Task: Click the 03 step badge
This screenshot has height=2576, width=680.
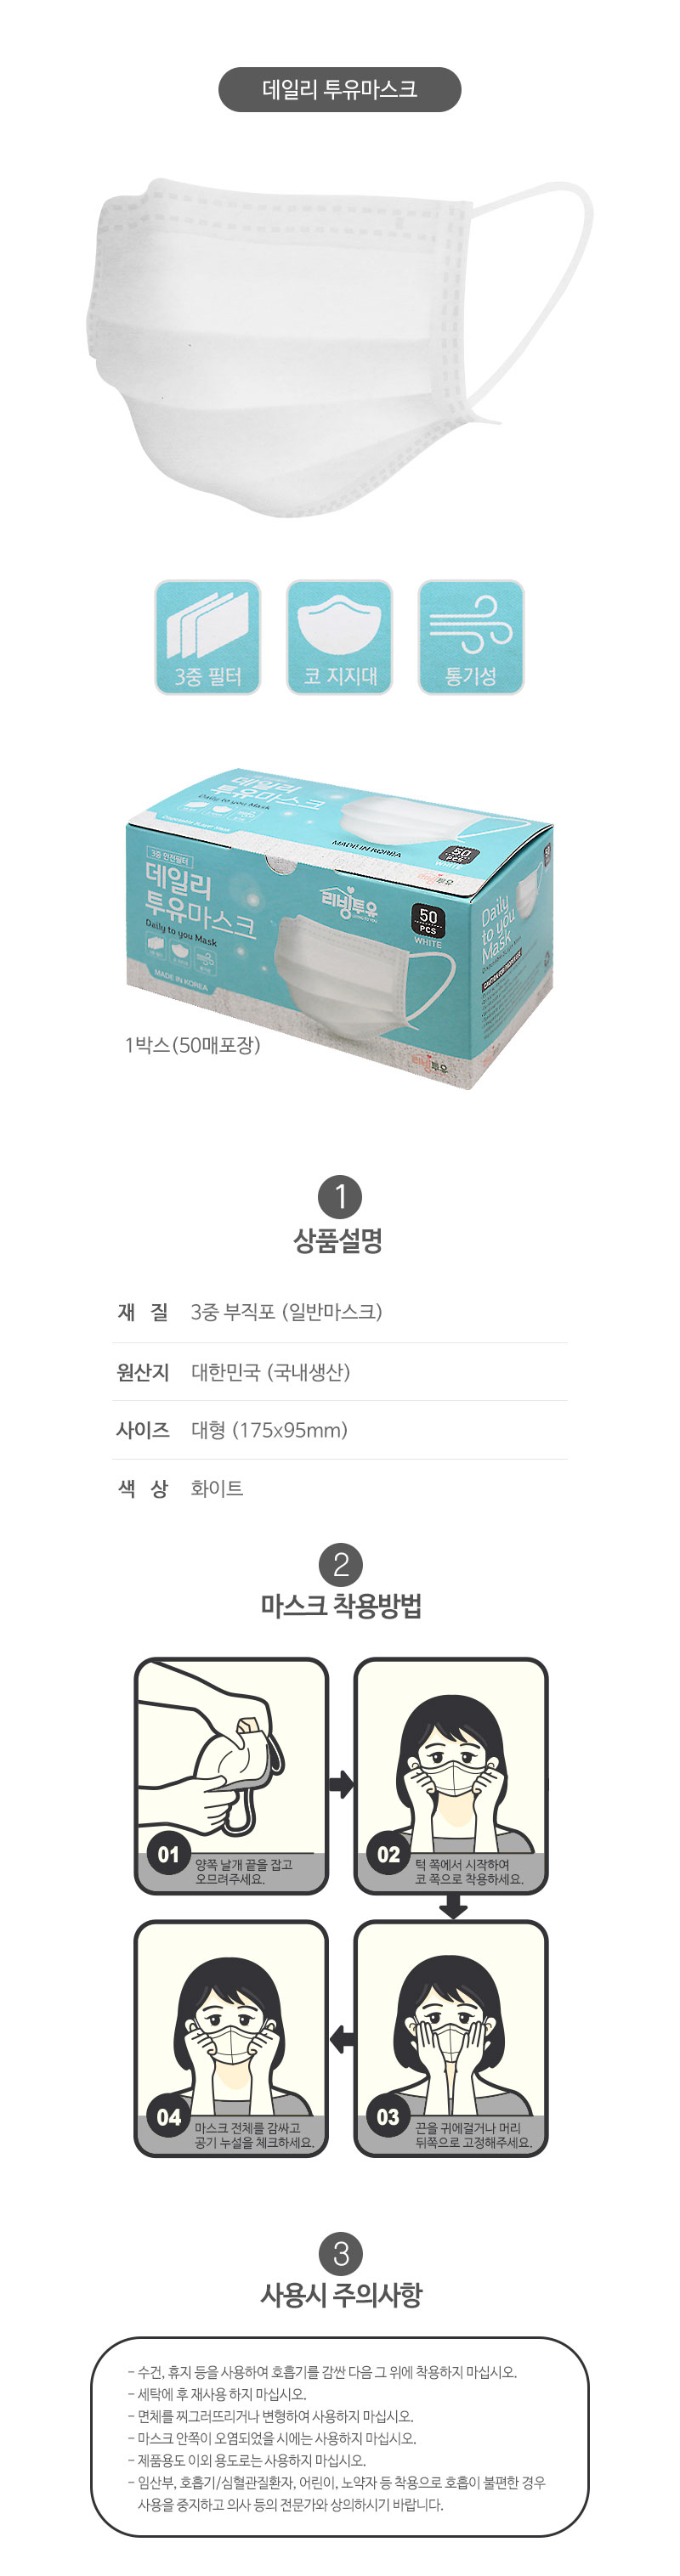Action: point(388,2117)
